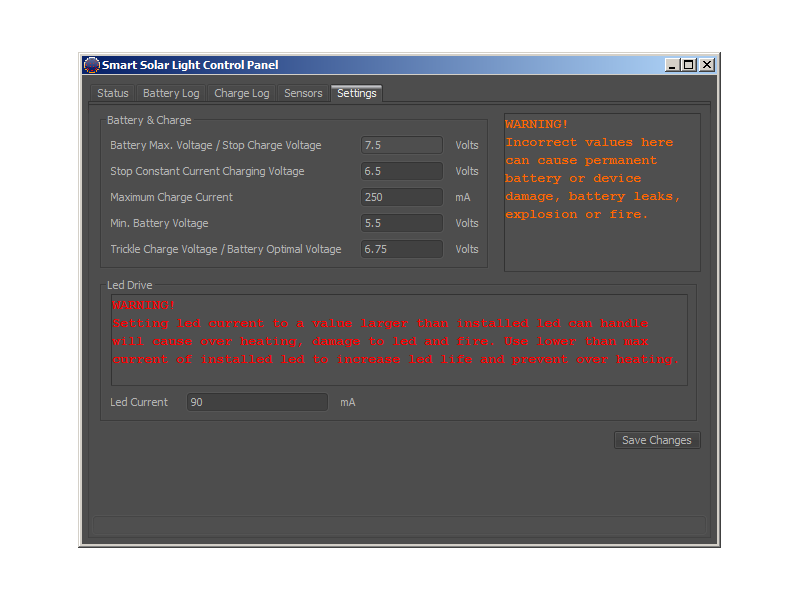This screenshot has height=600, width=800.
Task: Click the 'Min. Battery Voltage' label
Action: pos(159,223)
